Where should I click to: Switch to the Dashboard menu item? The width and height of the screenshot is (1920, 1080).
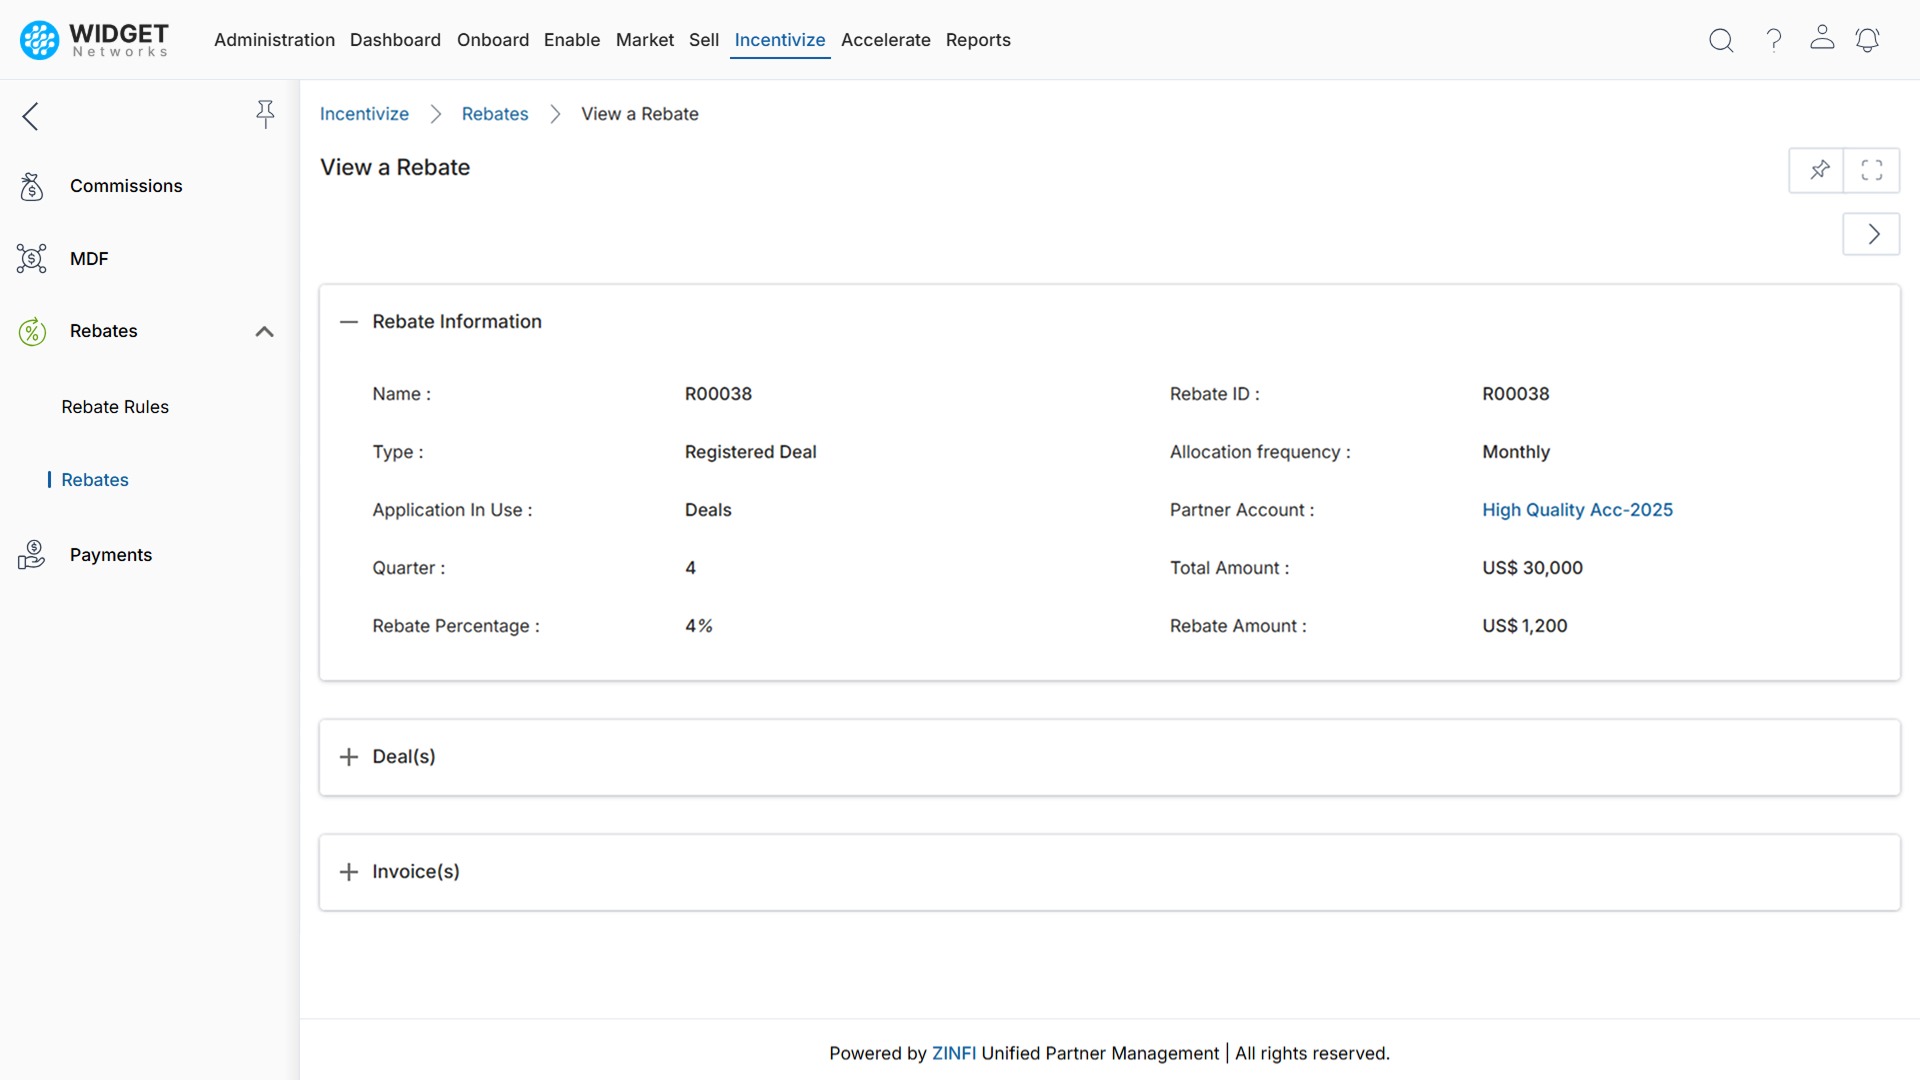[x=395, y=40]
